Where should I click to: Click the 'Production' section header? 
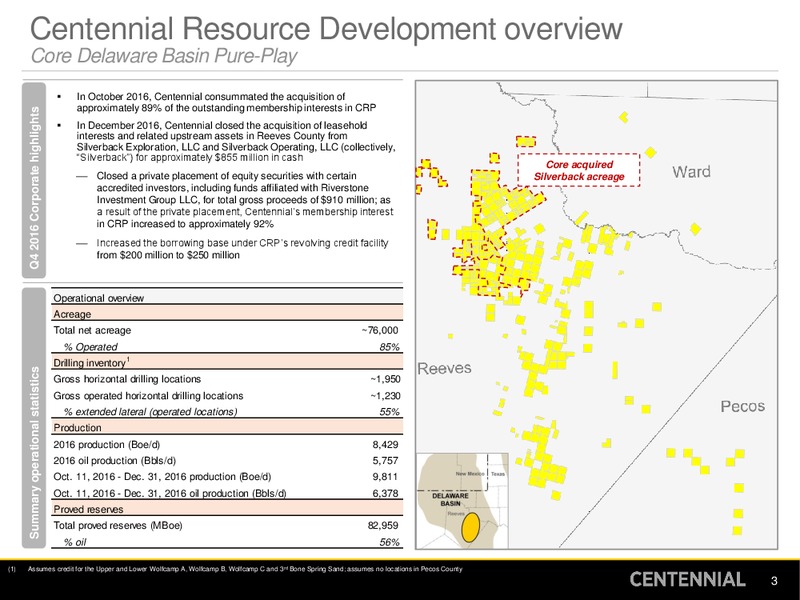click(x=227, y=428)
